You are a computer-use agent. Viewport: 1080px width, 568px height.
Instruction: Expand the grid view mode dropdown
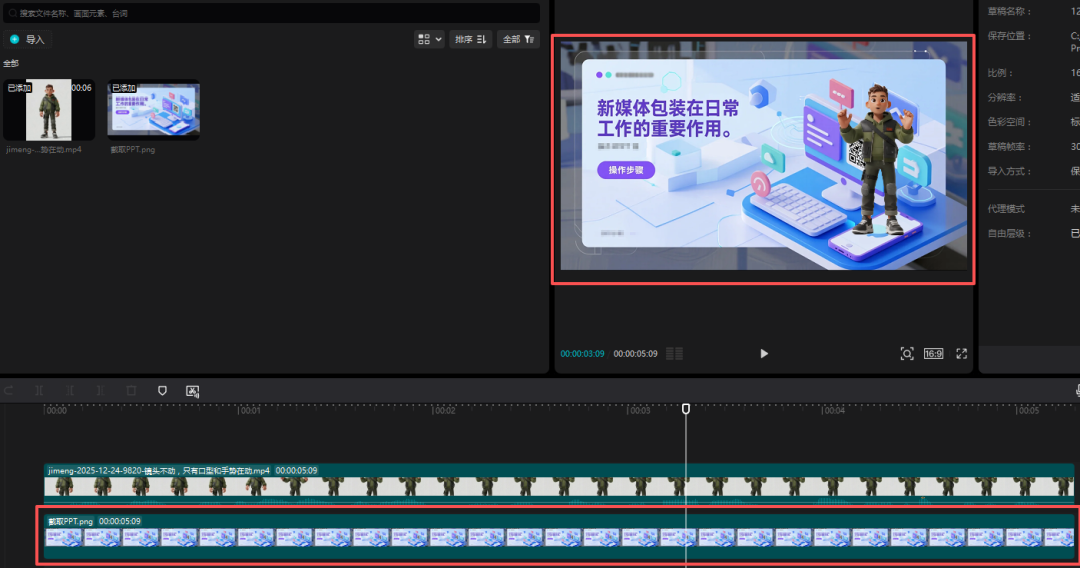[x=430, y=39]
